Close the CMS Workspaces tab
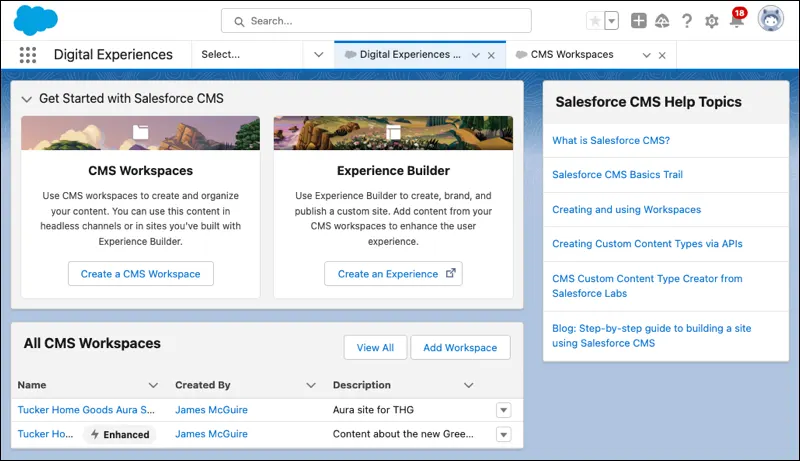The width and height of the screenshot is (800, 461). pyautogui.click(x=662, y=55)
